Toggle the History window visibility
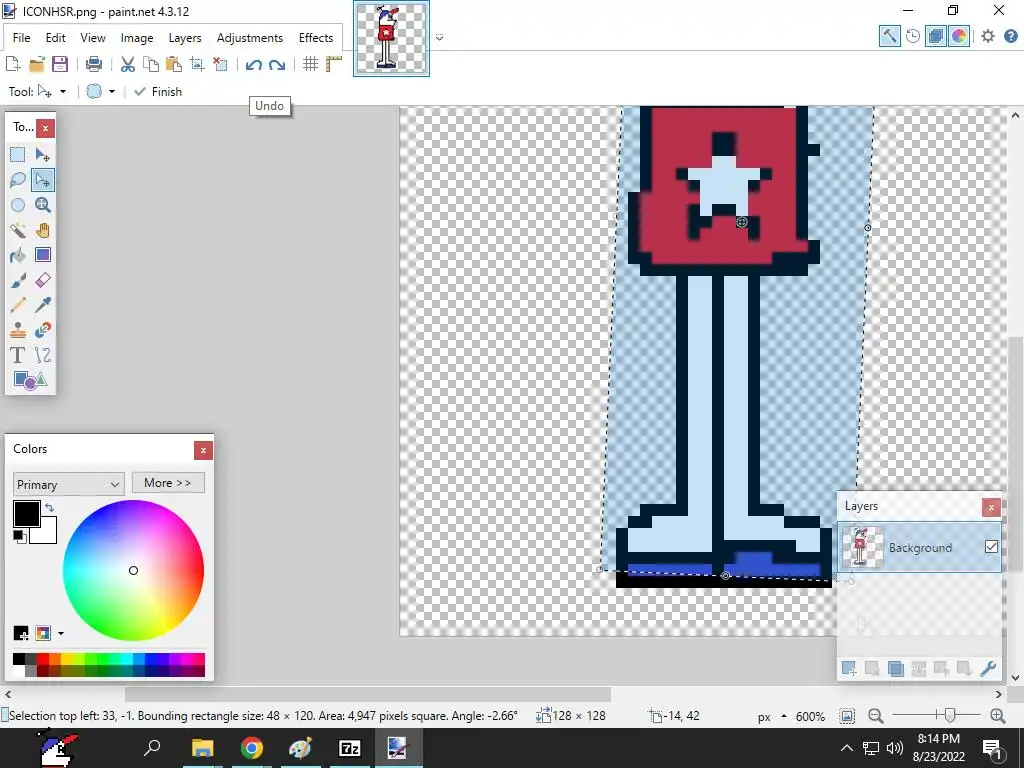 [913, 36]
